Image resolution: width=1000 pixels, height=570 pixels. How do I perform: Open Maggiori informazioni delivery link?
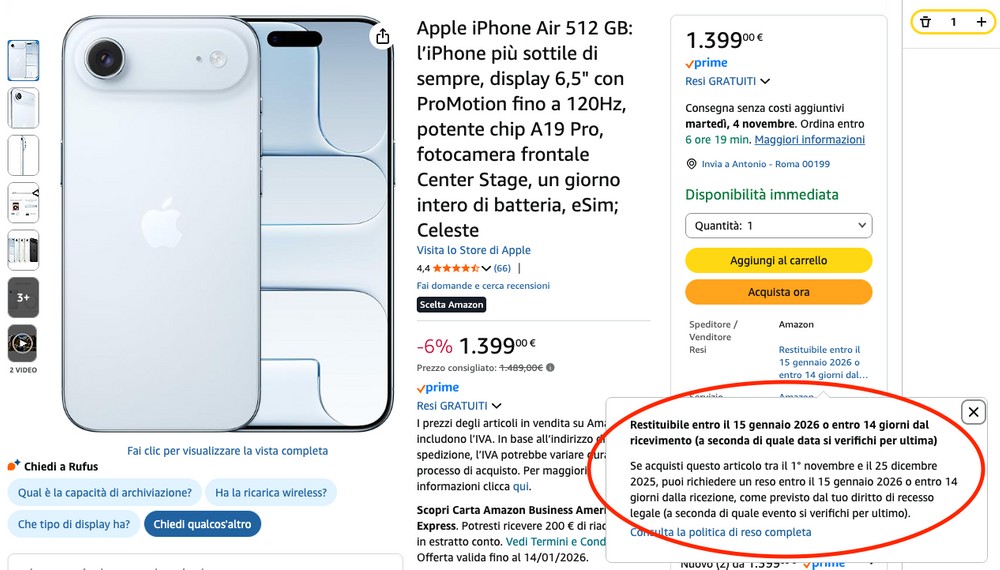(x=809, y=140)
